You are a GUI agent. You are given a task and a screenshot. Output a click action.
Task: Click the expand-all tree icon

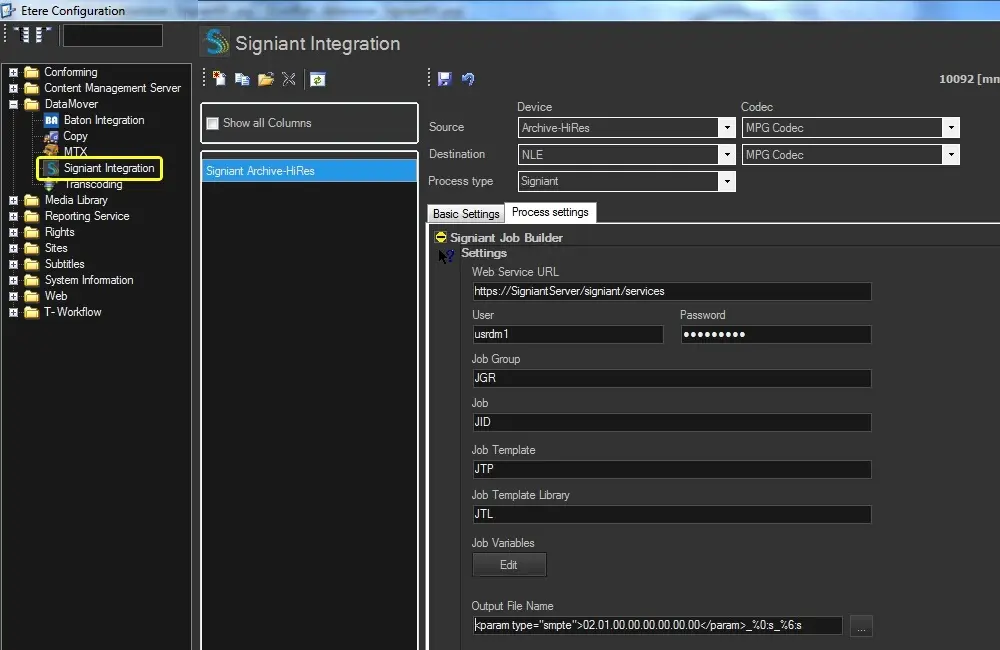21,35
